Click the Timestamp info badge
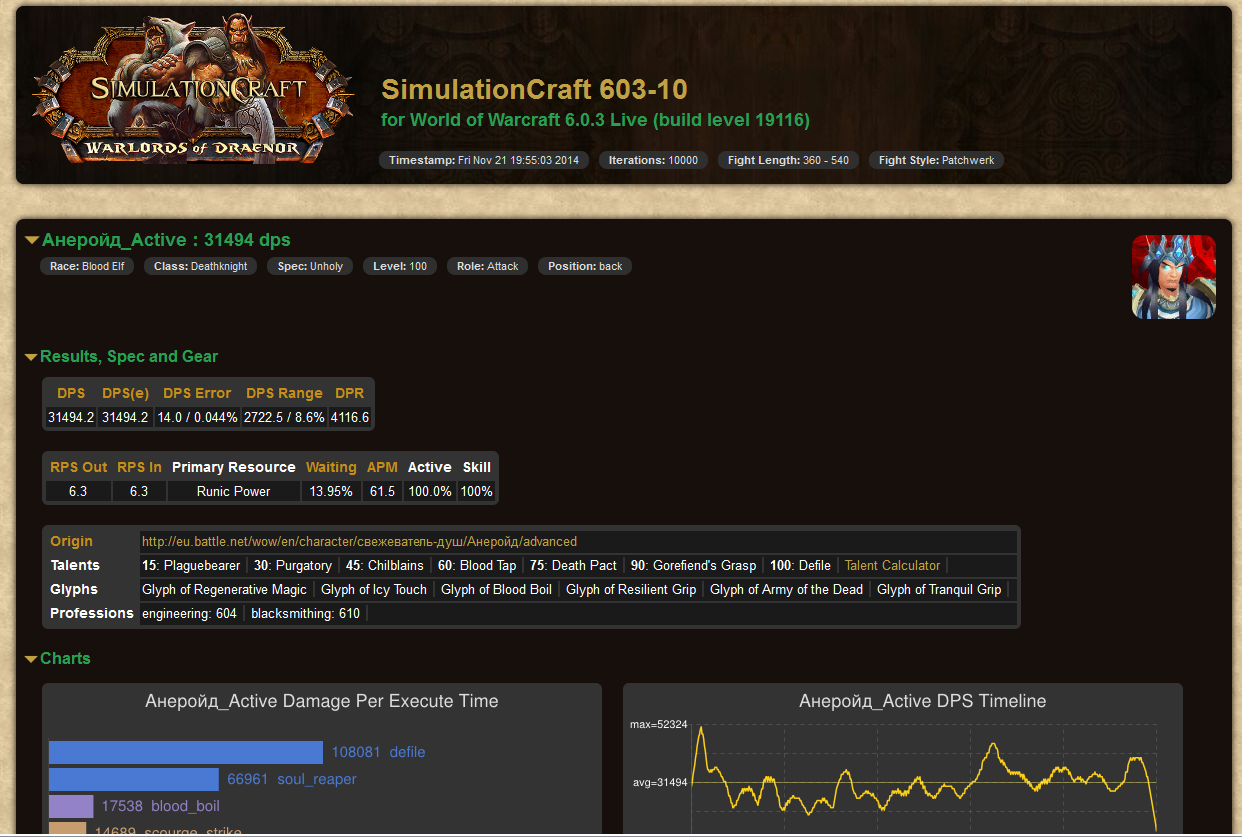The height and width of the screenshot is (837, 1242). [484, 160]
